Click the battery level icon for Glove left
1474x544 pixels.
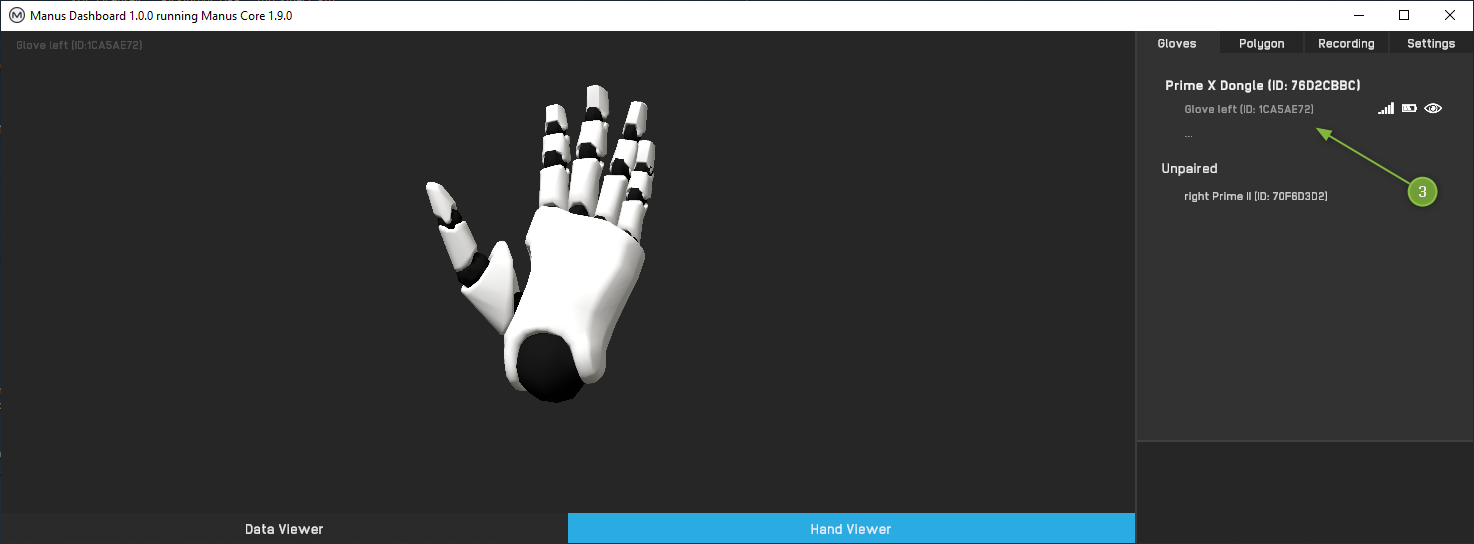[1409, 109]
